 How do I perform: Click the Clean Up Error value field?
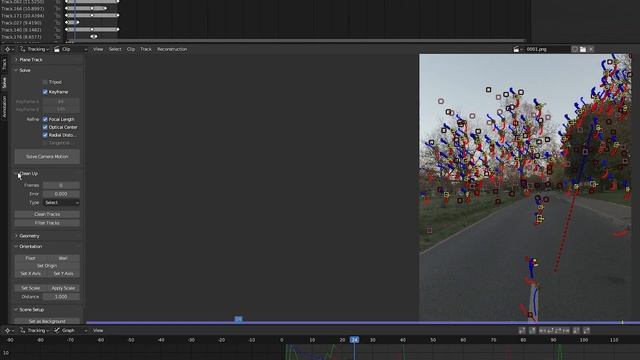click(x=61, y=194)
